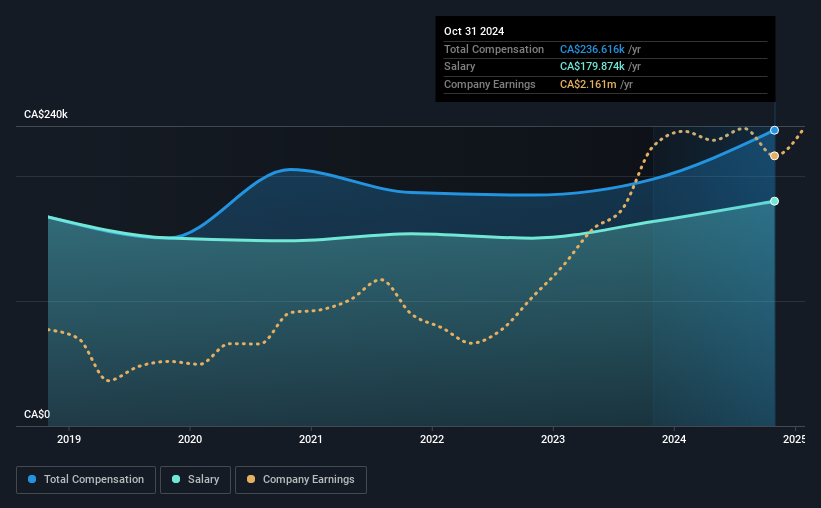Click the teal Salary endpoint marker
Image resolution: width=821 pixels, height=508 pixels.
pyautogui.click(x=774, y=201)
